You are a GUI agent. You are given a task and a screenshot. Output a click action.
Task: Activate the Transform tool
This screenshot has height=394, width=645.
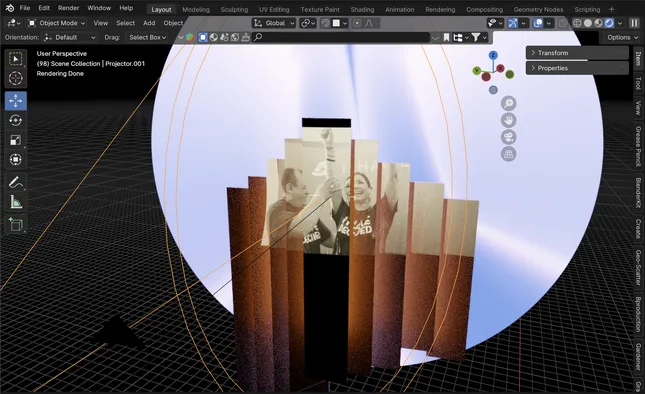pos(16,159)
